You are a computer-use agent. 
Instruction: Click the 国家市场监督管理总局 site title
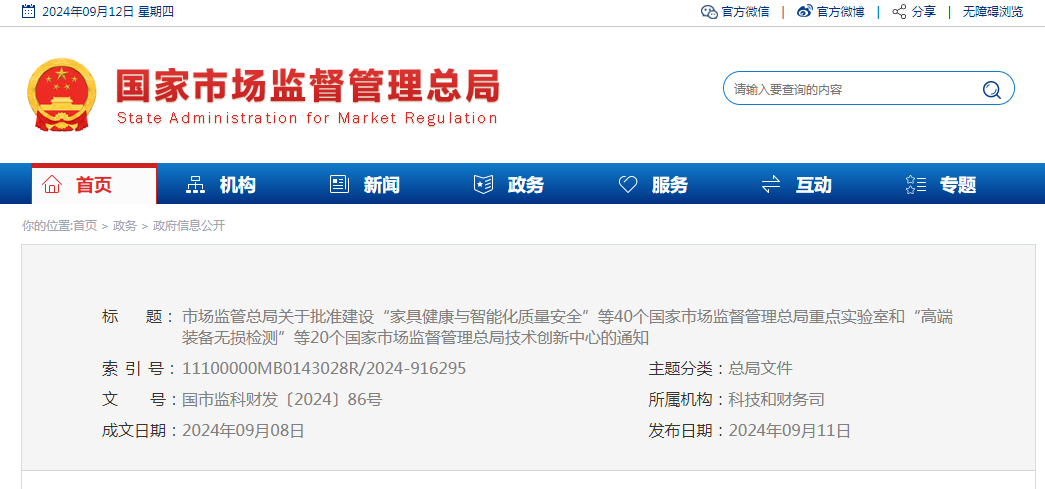point(307,85)
